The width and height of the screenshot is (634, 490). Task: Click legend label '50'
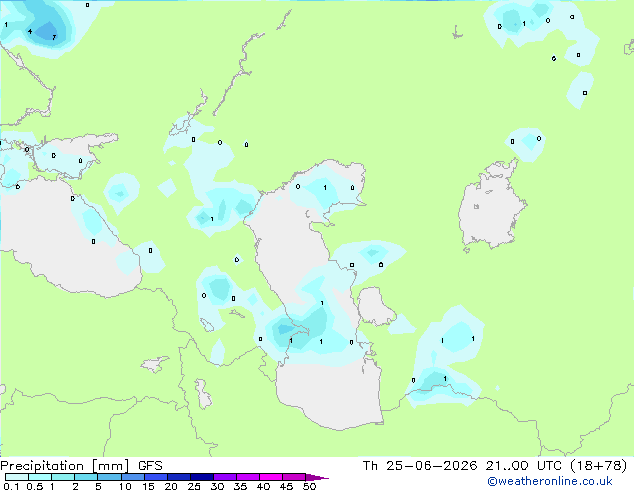click(x=310, y=486)
